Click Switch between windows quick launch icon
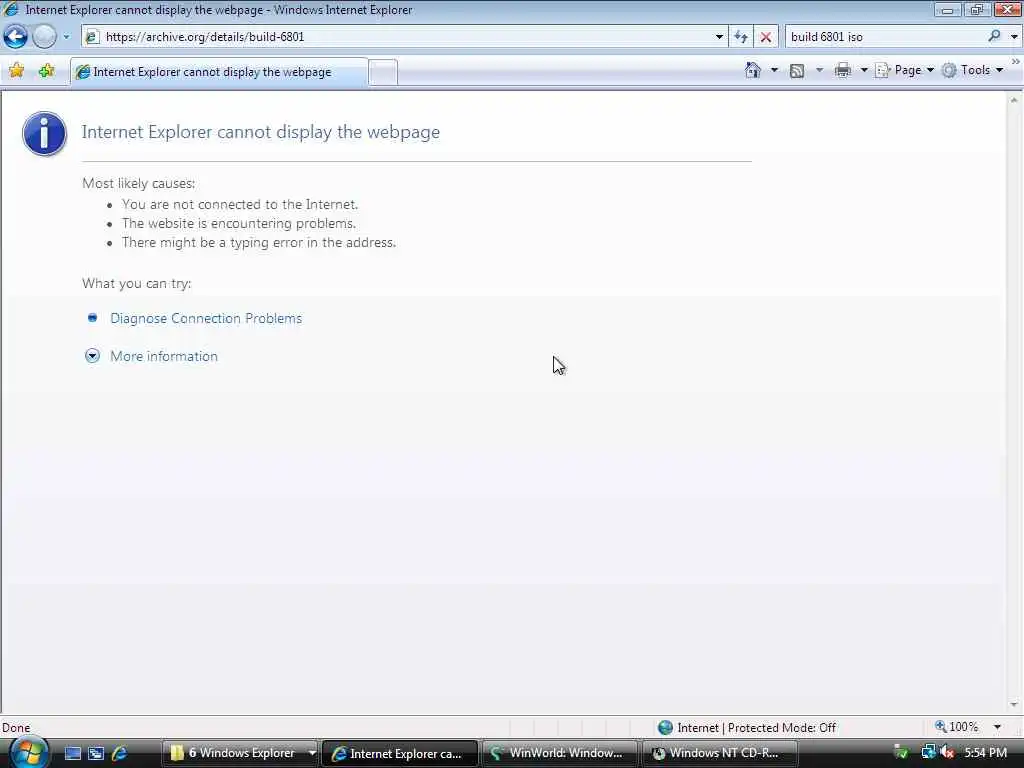 (96, 754)
